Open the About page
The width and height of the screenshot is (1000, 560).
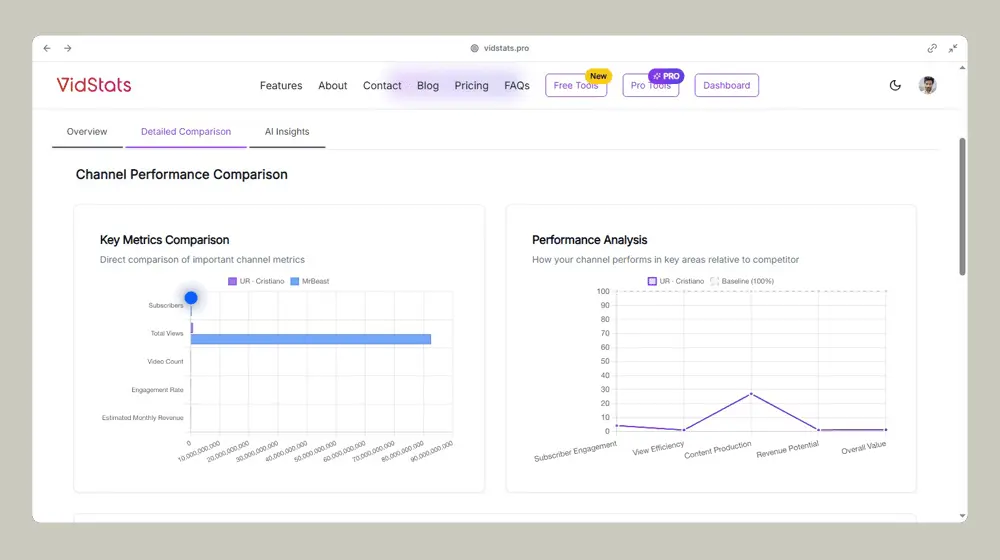[x=332, y=85]
